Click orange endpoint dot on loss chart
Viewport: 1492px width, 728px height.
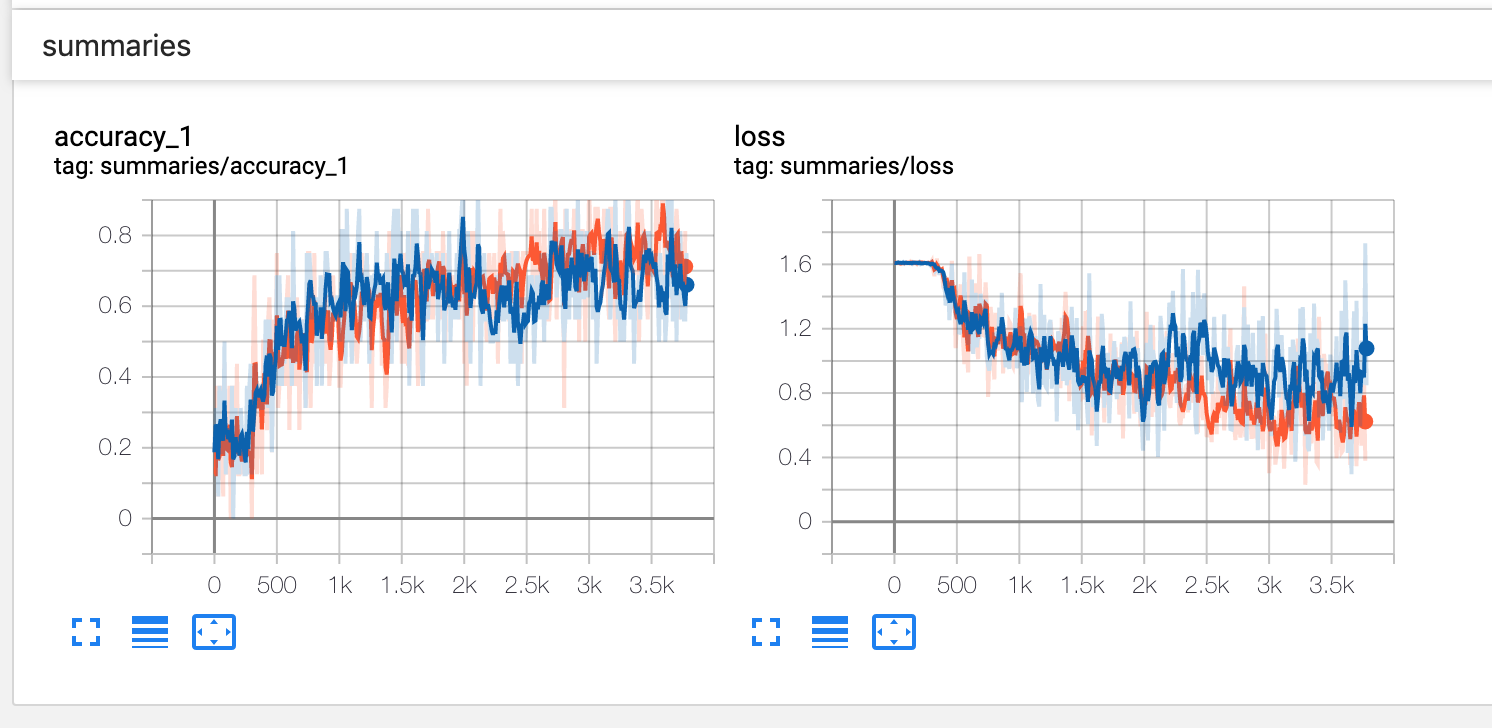coord(1366,421)
